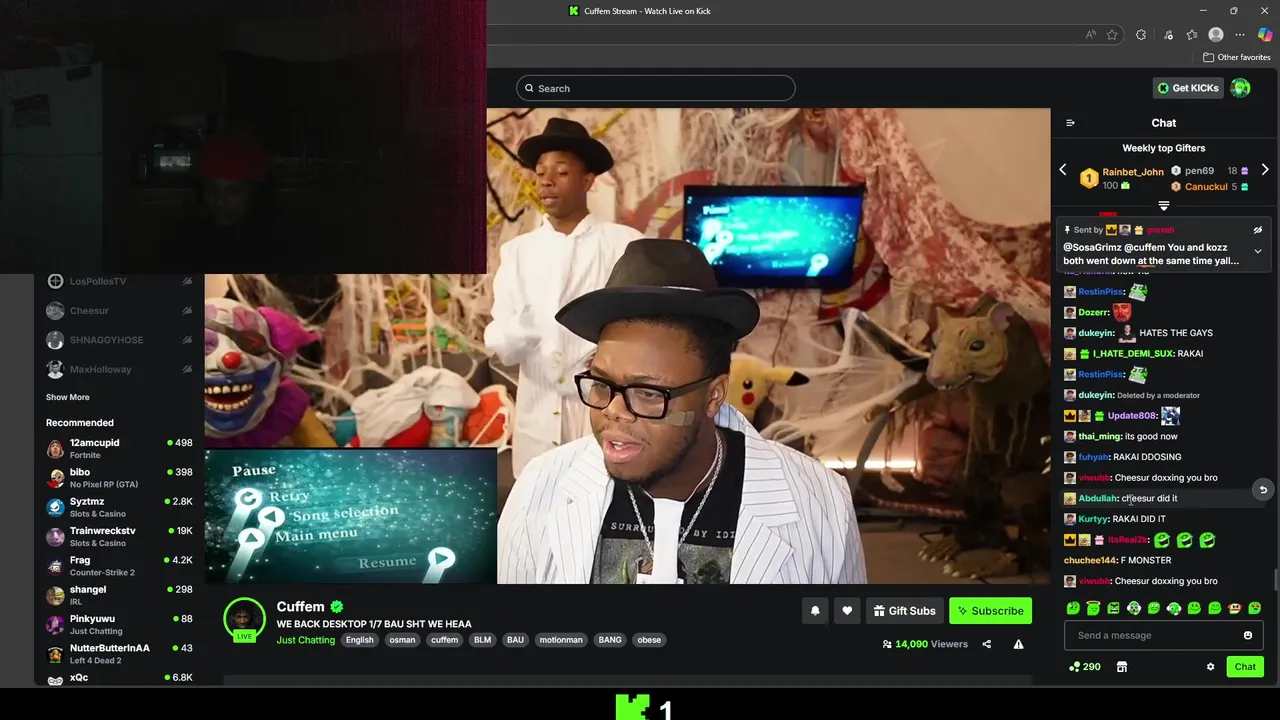Image resolution: width=1280 pixels, height=720 pixels.
Task: Expand the pinned message chevron
Action: [1258, 251]
